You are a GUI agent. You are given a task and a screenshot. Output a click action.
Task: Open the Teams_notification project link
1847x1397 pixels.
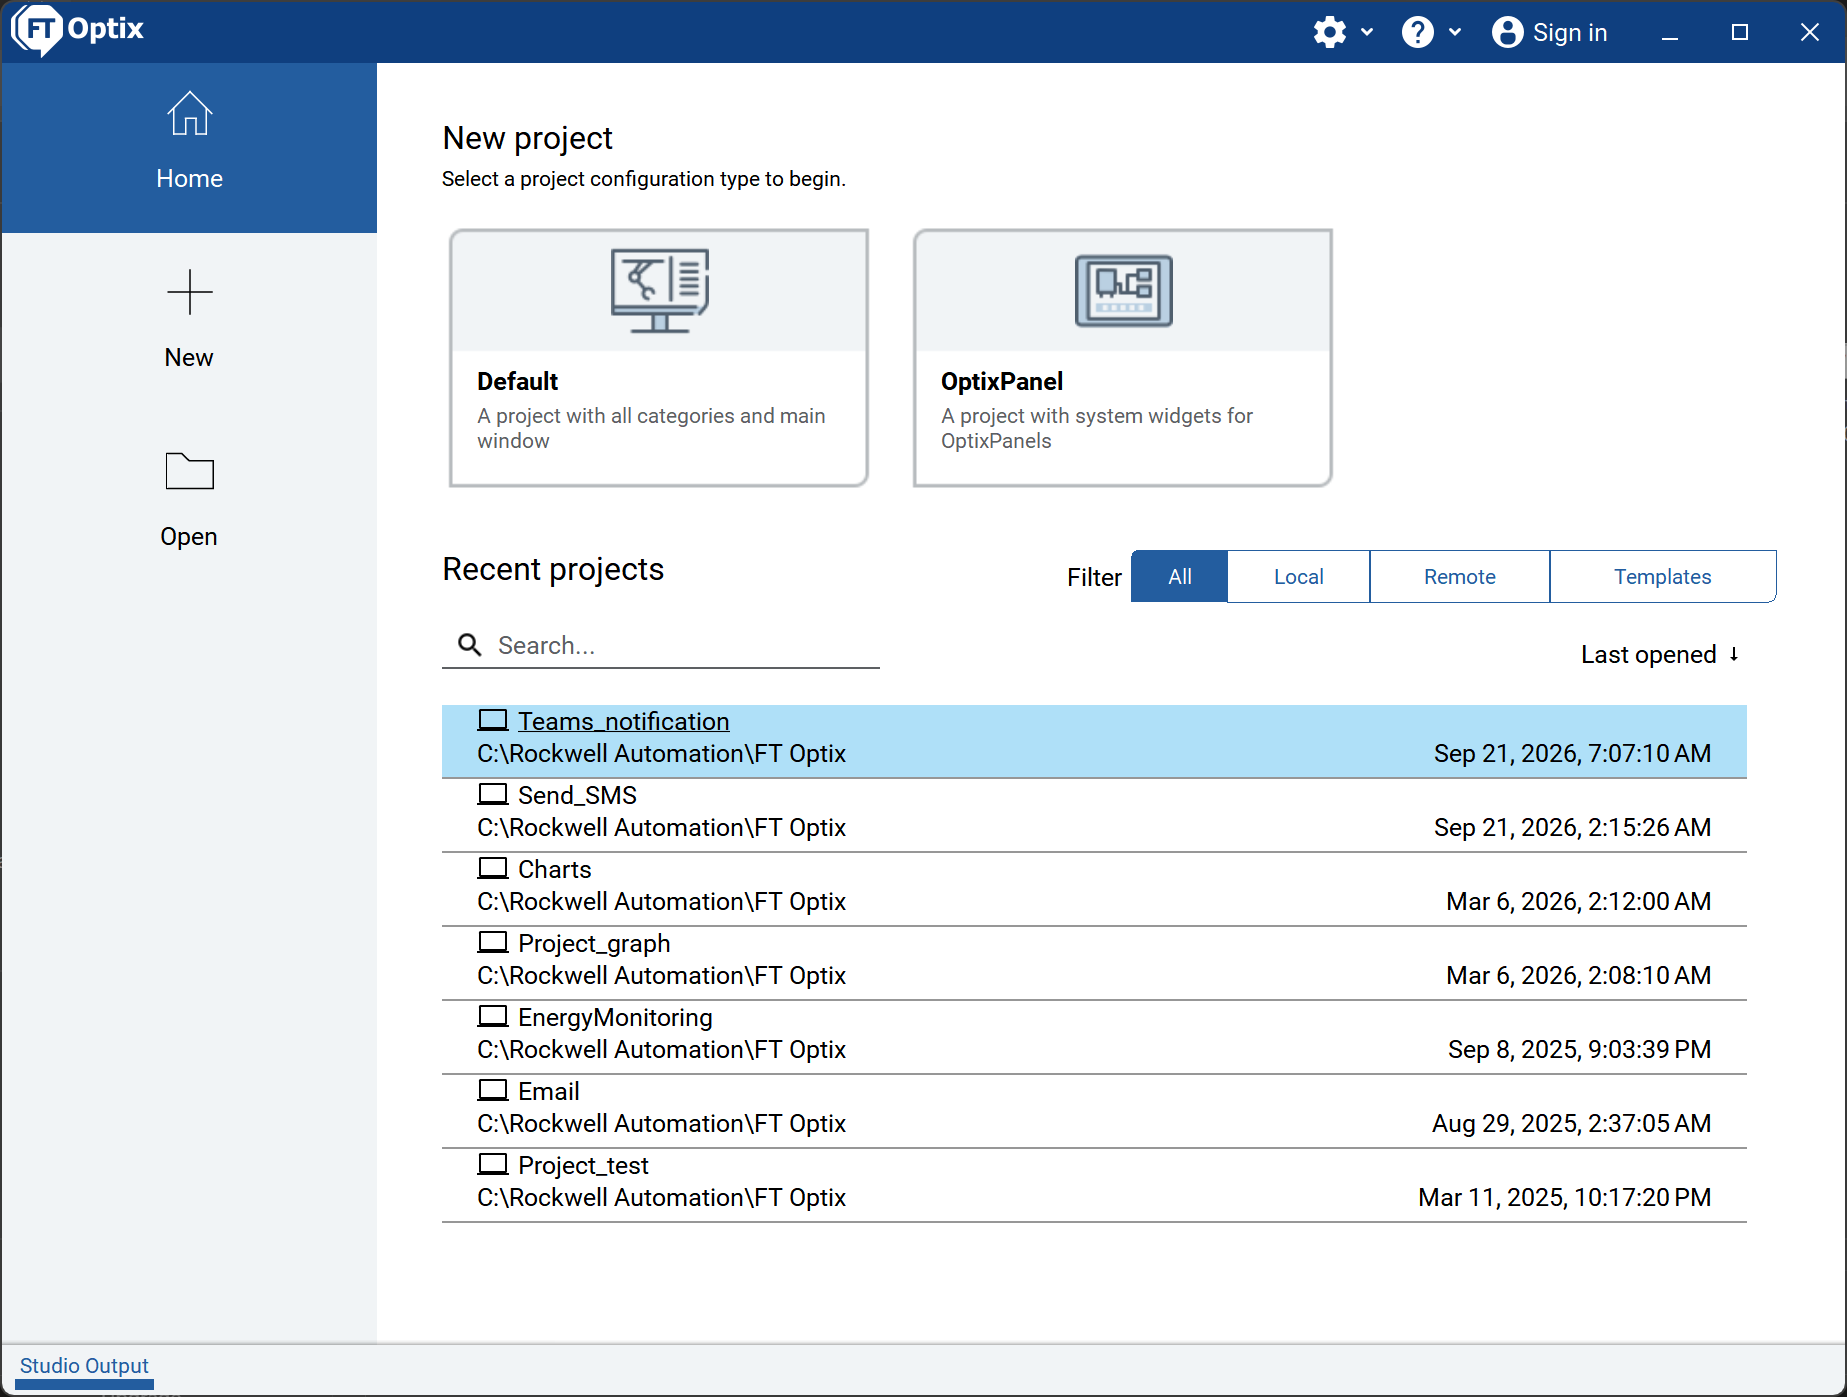coord(623,721)
